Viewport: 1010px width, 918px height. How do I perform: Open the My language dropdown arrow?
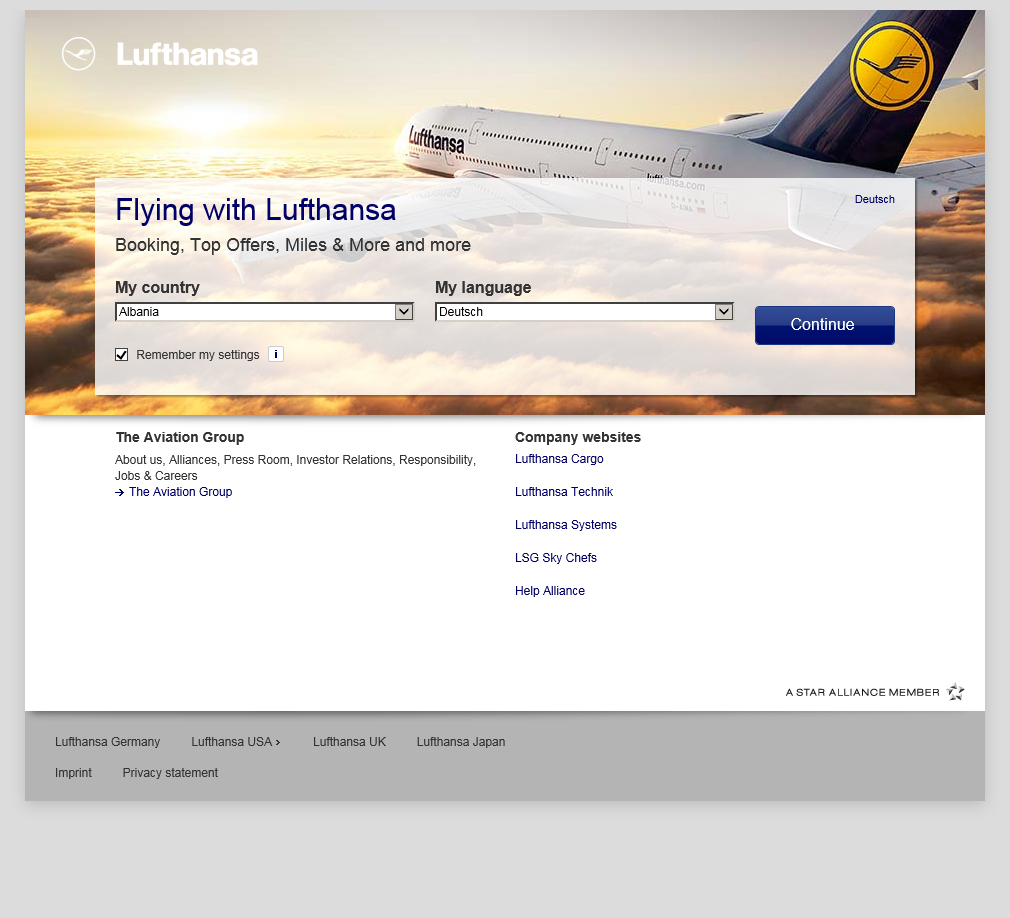point(724,312)
